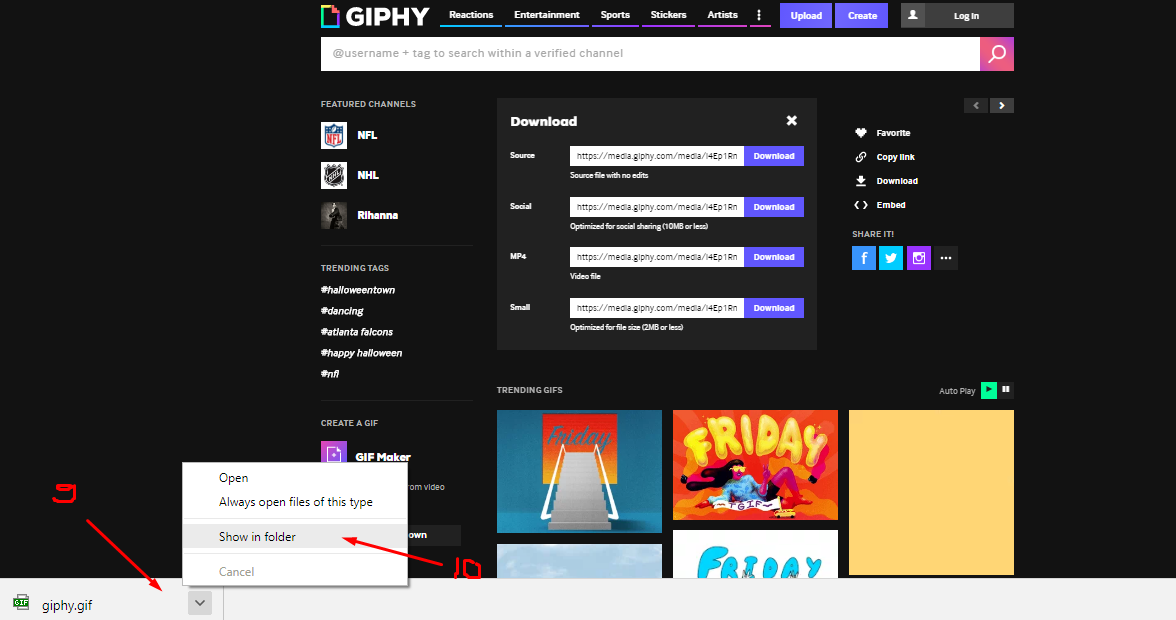1176x620 pixels.
Task: Download the Social optimized version
Action: [x=774, y=207]
